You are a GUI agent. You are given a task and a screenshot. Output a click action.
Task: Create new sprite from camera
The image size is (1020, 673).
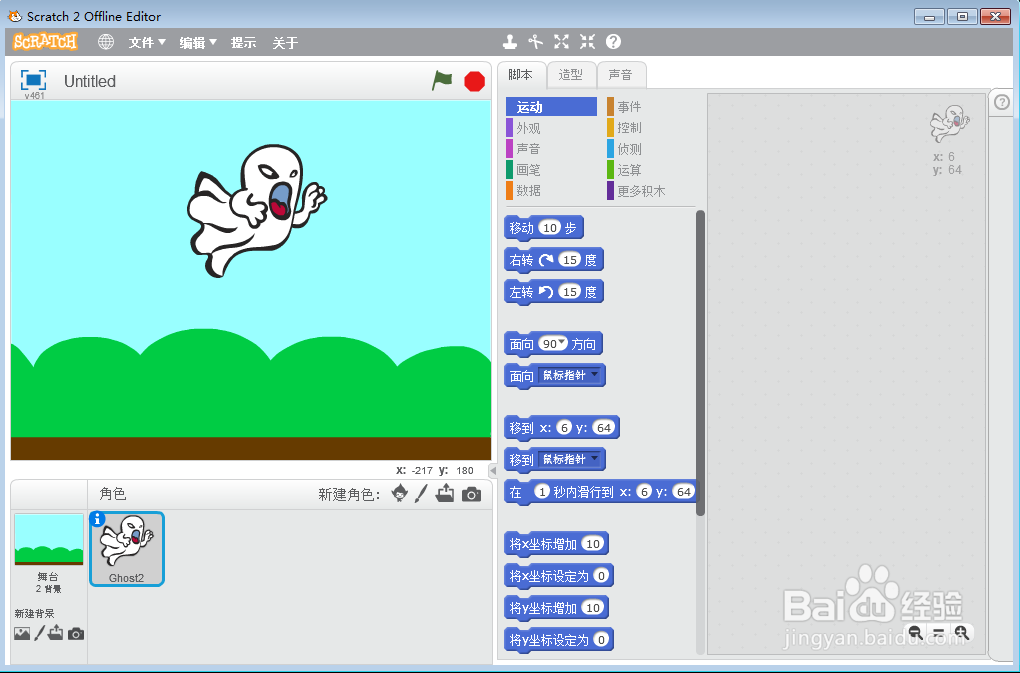point(472,495)
